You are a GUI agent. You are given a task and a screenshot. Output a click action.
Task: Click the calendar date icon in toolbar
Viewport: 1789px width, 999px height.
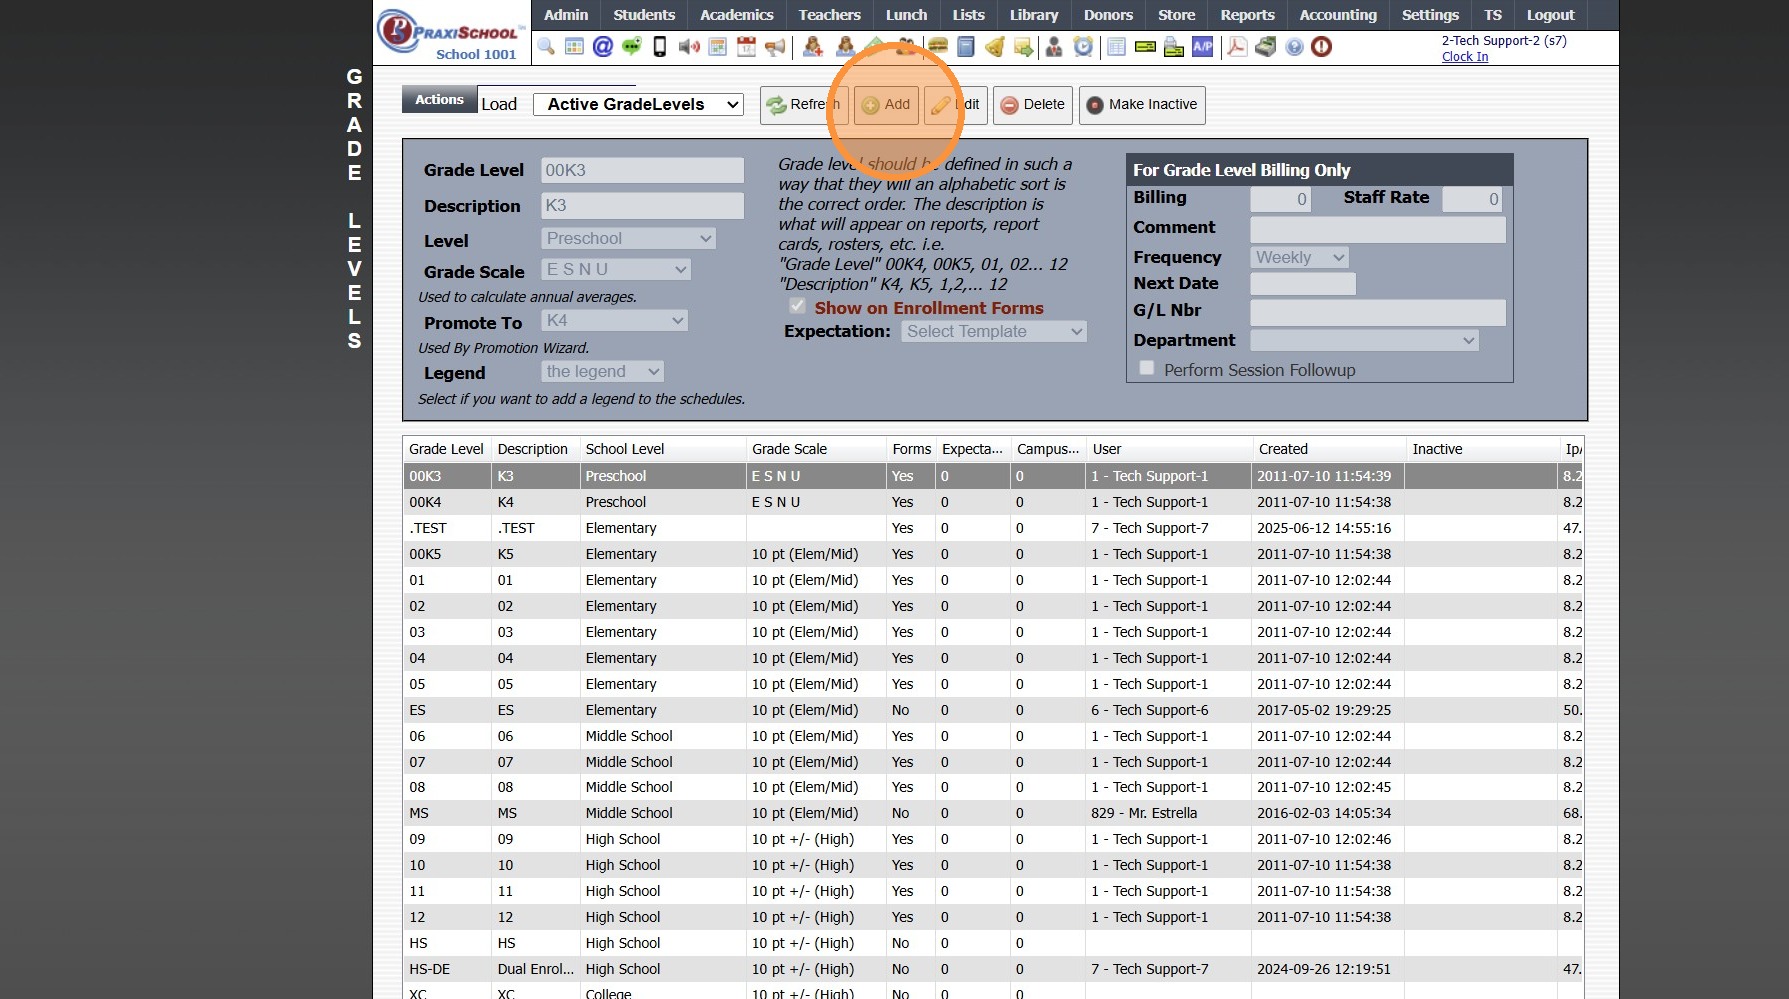click(x=746, y=47)
